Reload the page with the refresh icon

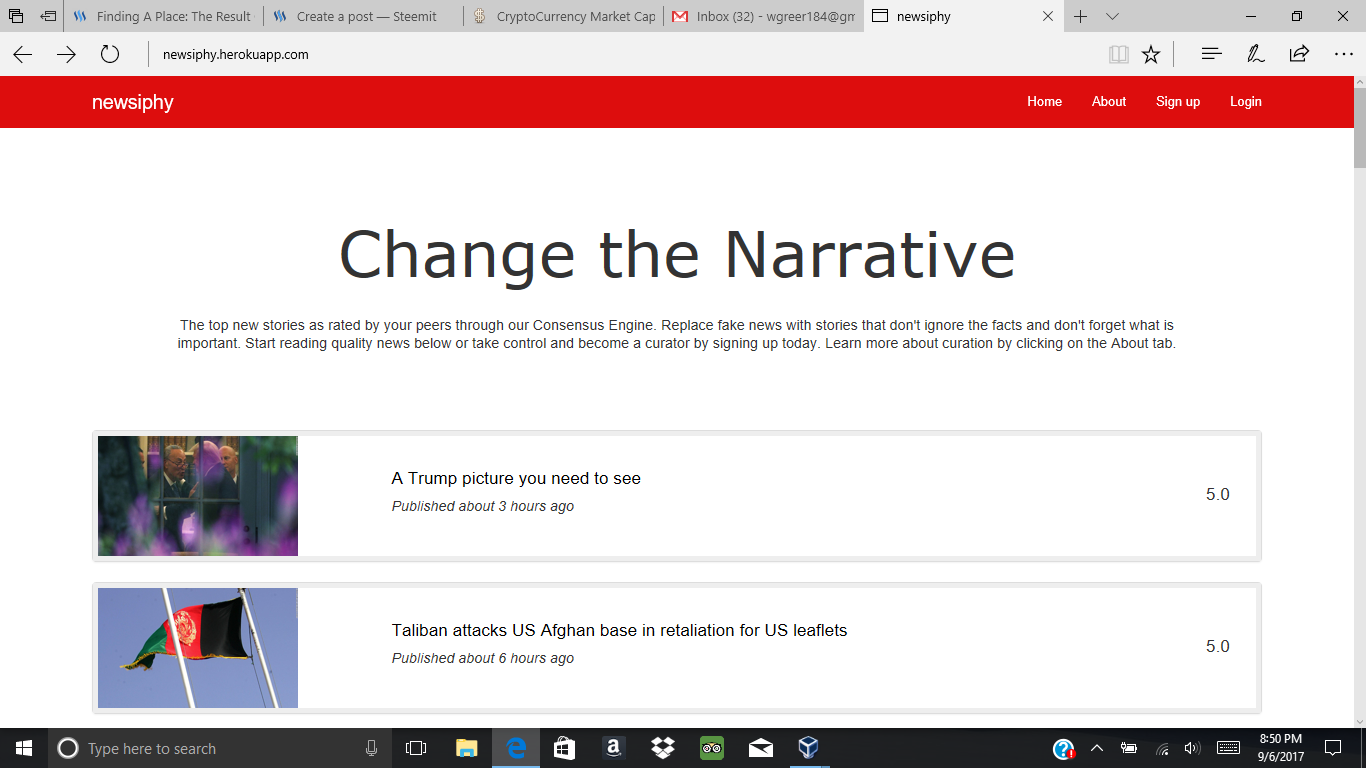(110, 54)
